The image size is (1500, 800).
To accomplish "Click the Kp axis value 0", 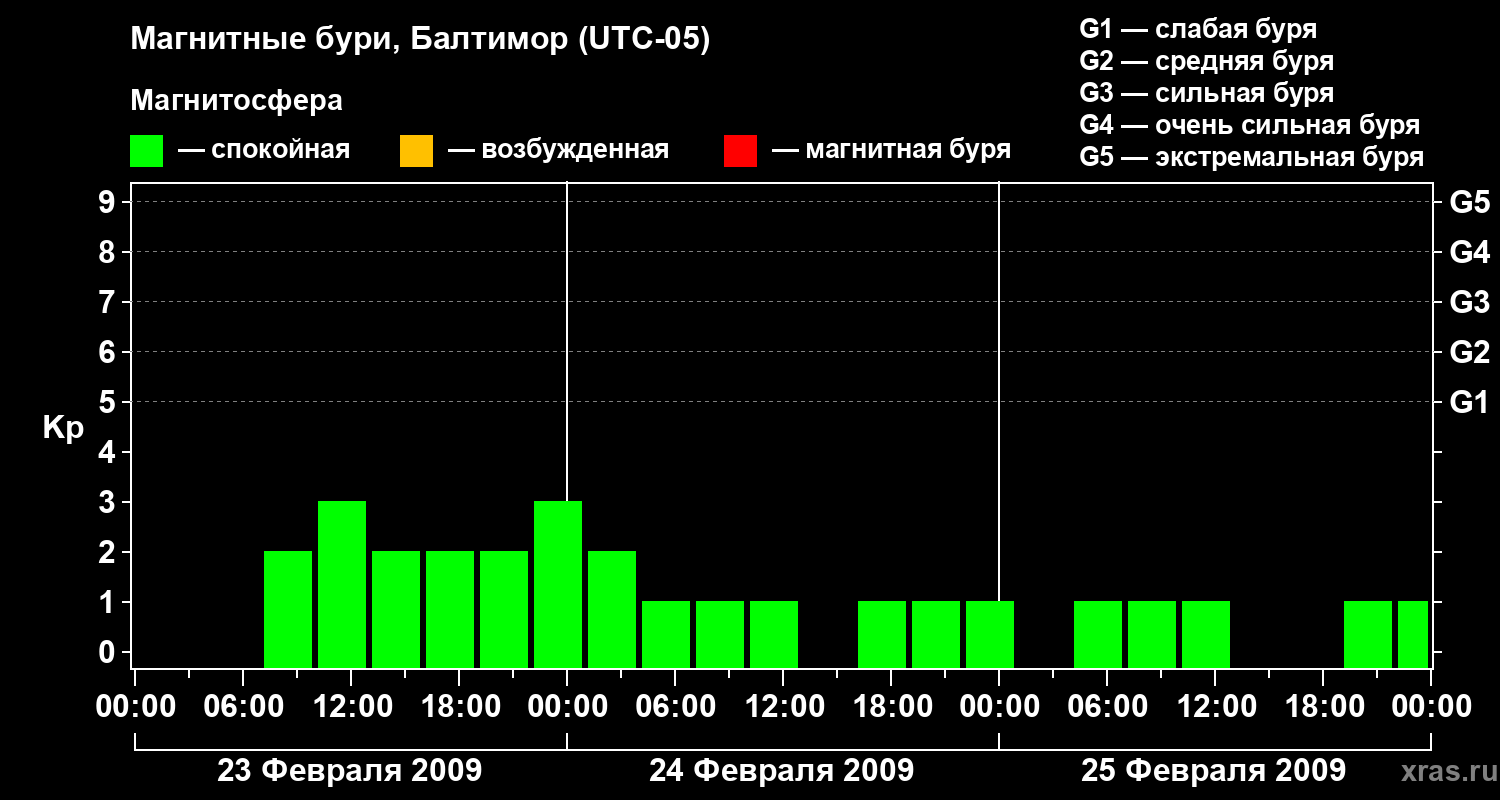I will (109, 652).
